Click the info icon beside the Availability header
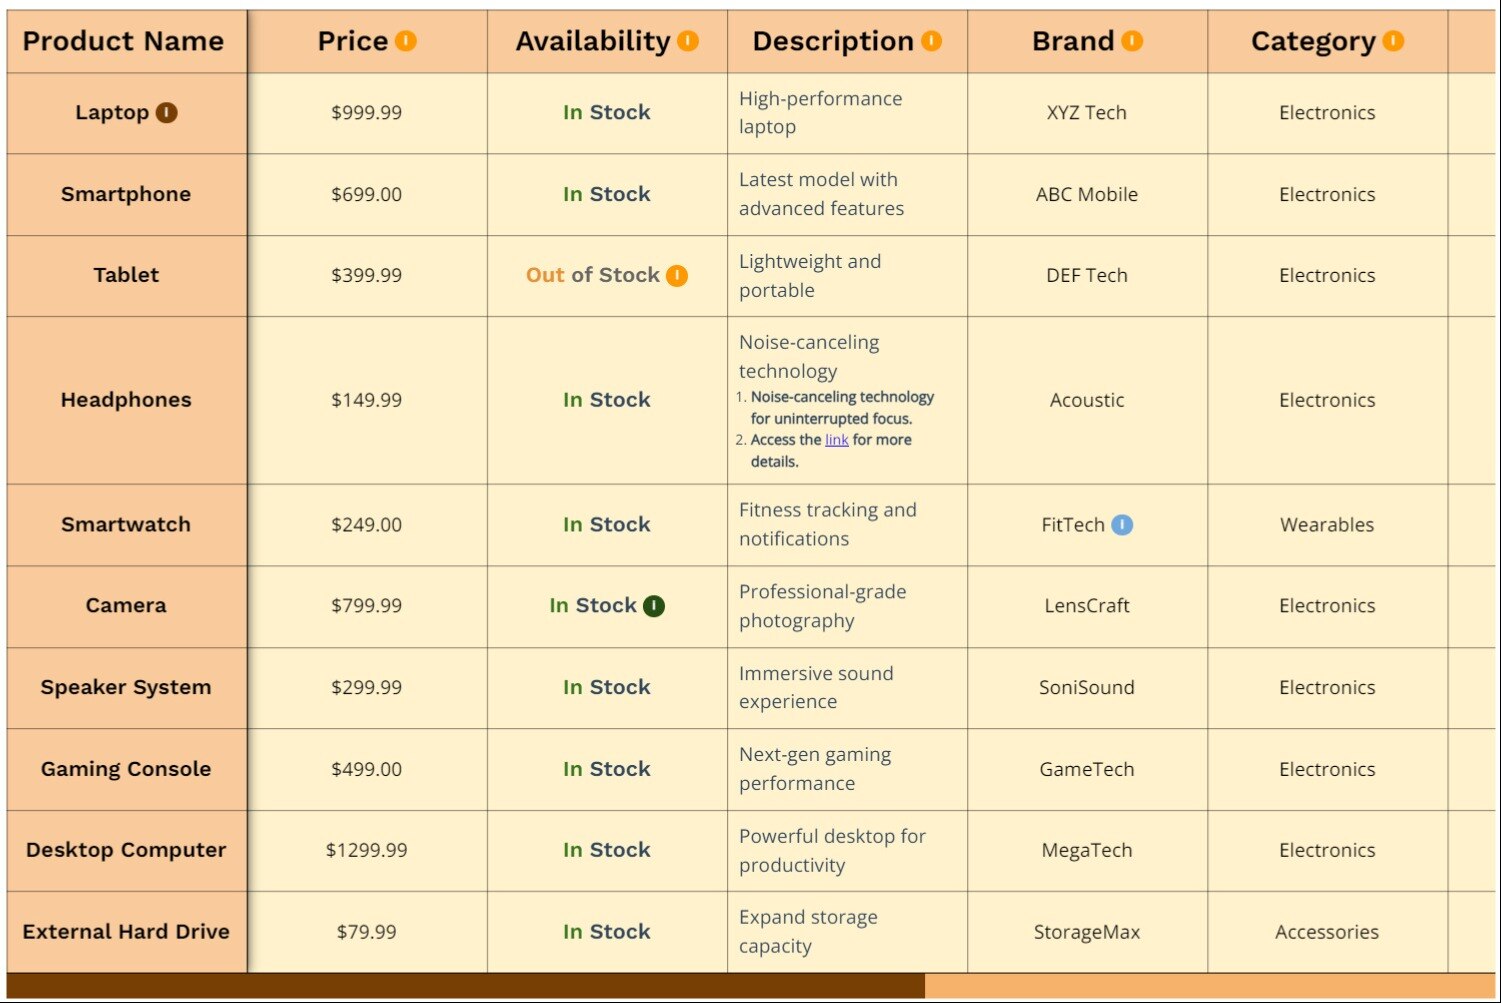Viewport: 1501px width, 1003px height. (x=687, y=41)
